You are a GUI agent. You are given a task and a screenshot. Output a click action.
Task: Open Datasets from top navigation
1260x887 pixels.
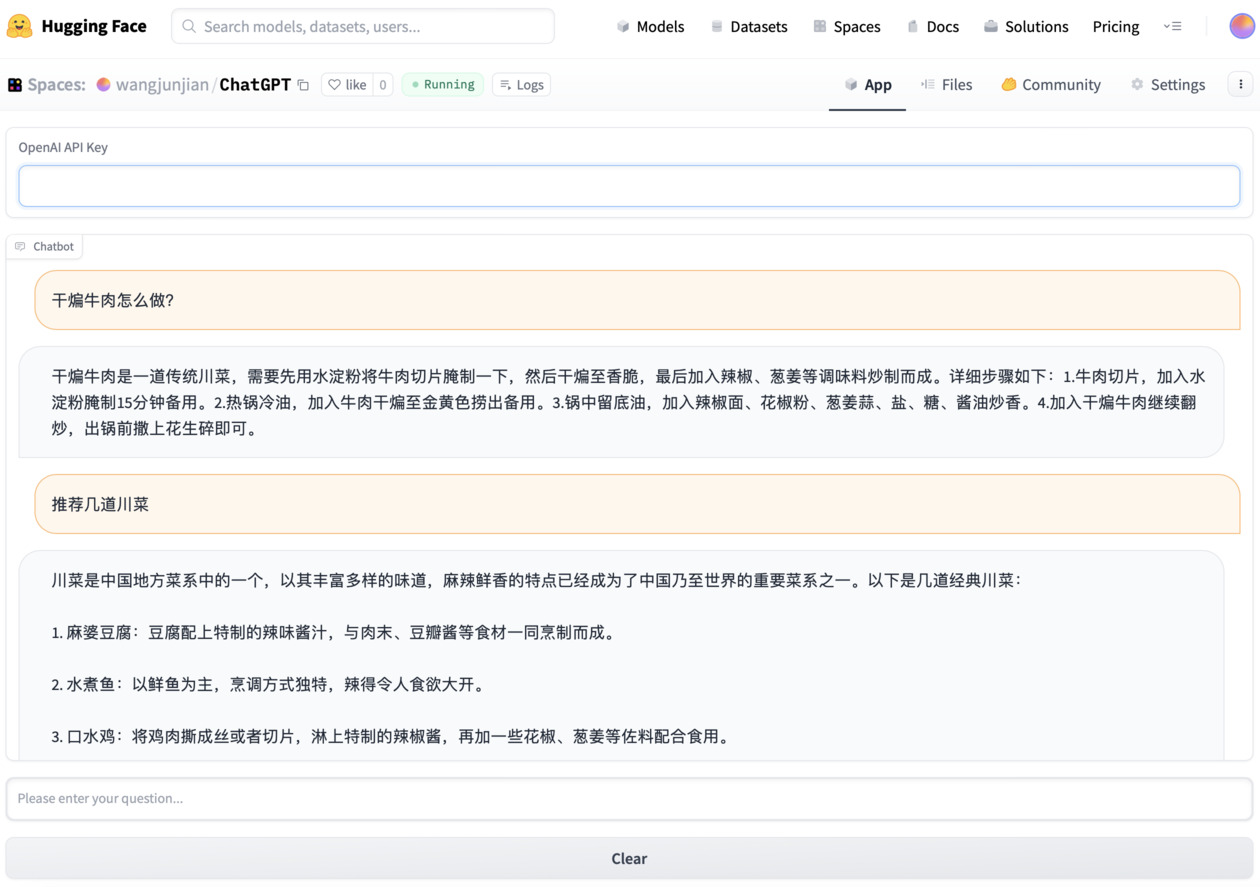748,27
